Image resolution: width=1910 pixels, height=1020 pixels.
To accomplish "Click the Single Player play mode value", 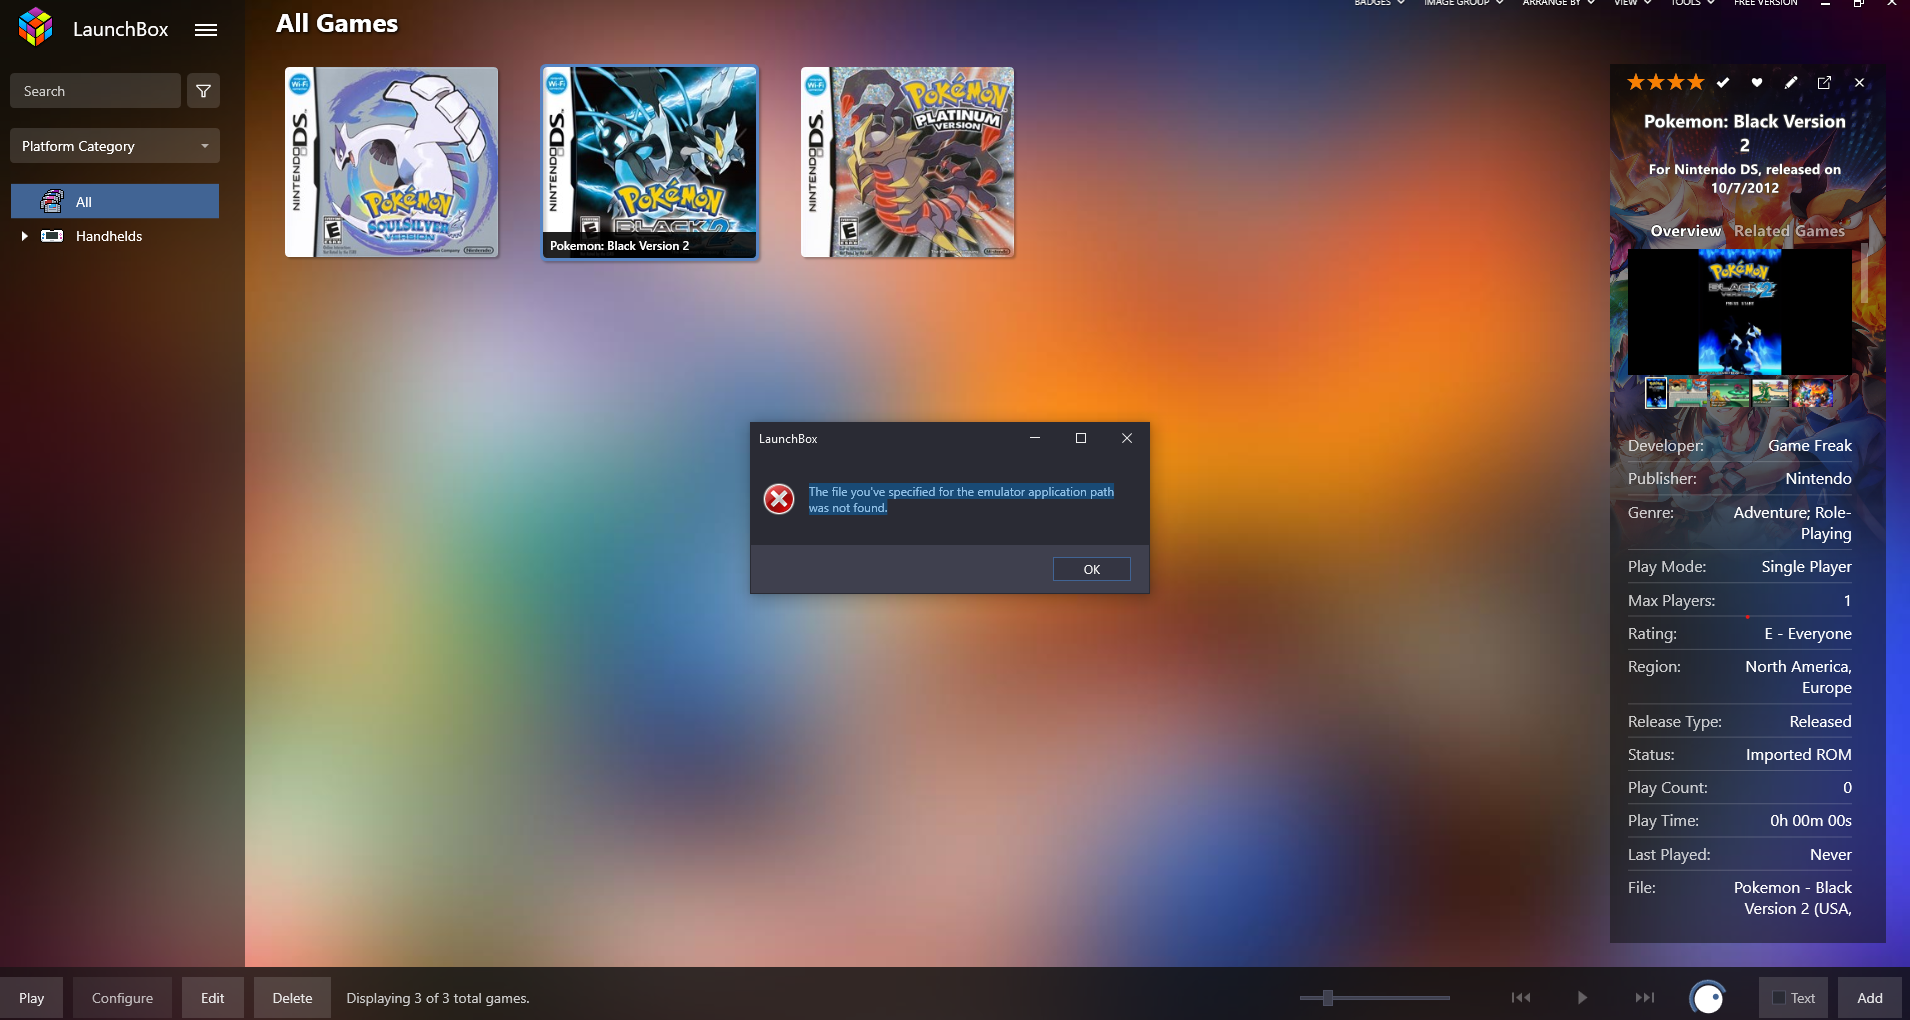I will (1806, 567).
